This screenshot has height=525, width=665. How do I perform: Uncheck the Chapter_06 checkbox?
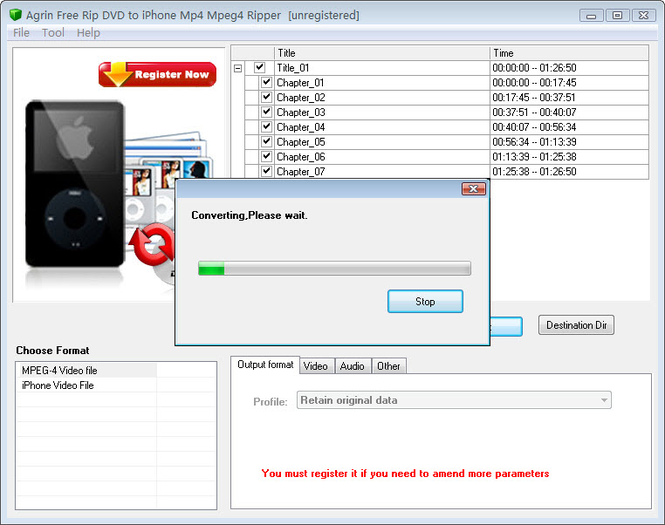pos(266,156)
